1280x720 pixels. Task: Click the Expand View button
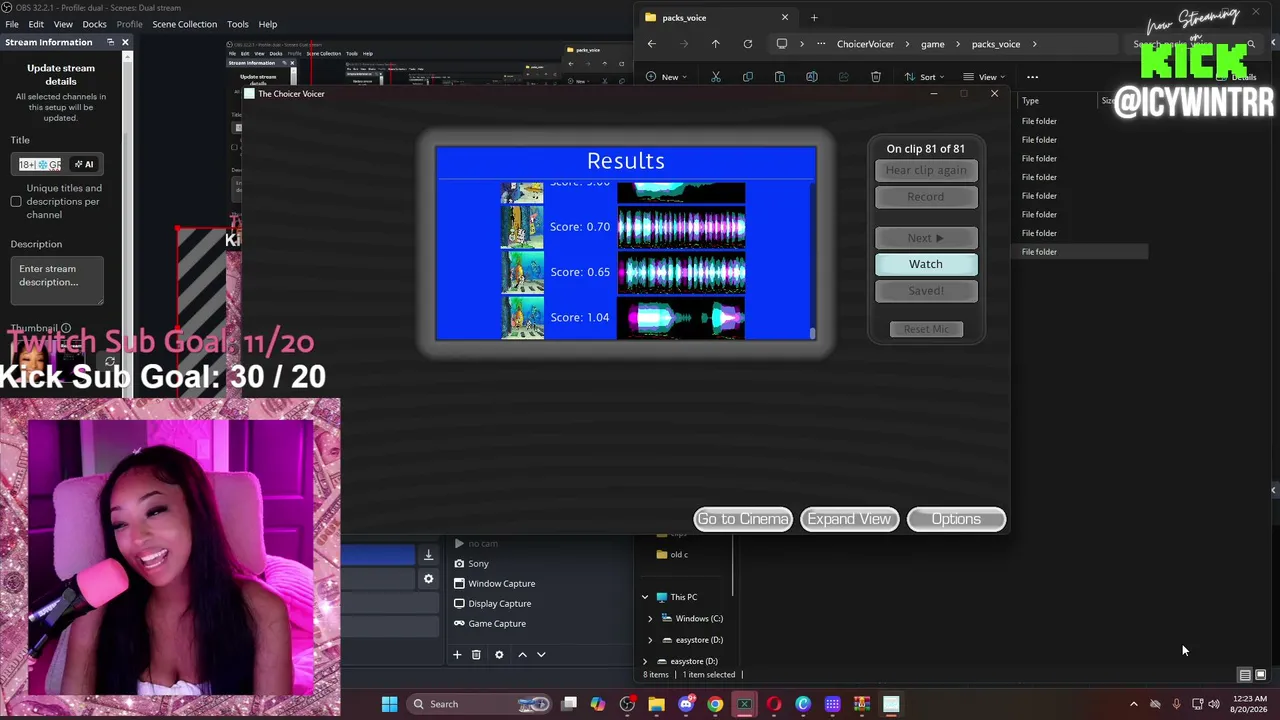849,519
